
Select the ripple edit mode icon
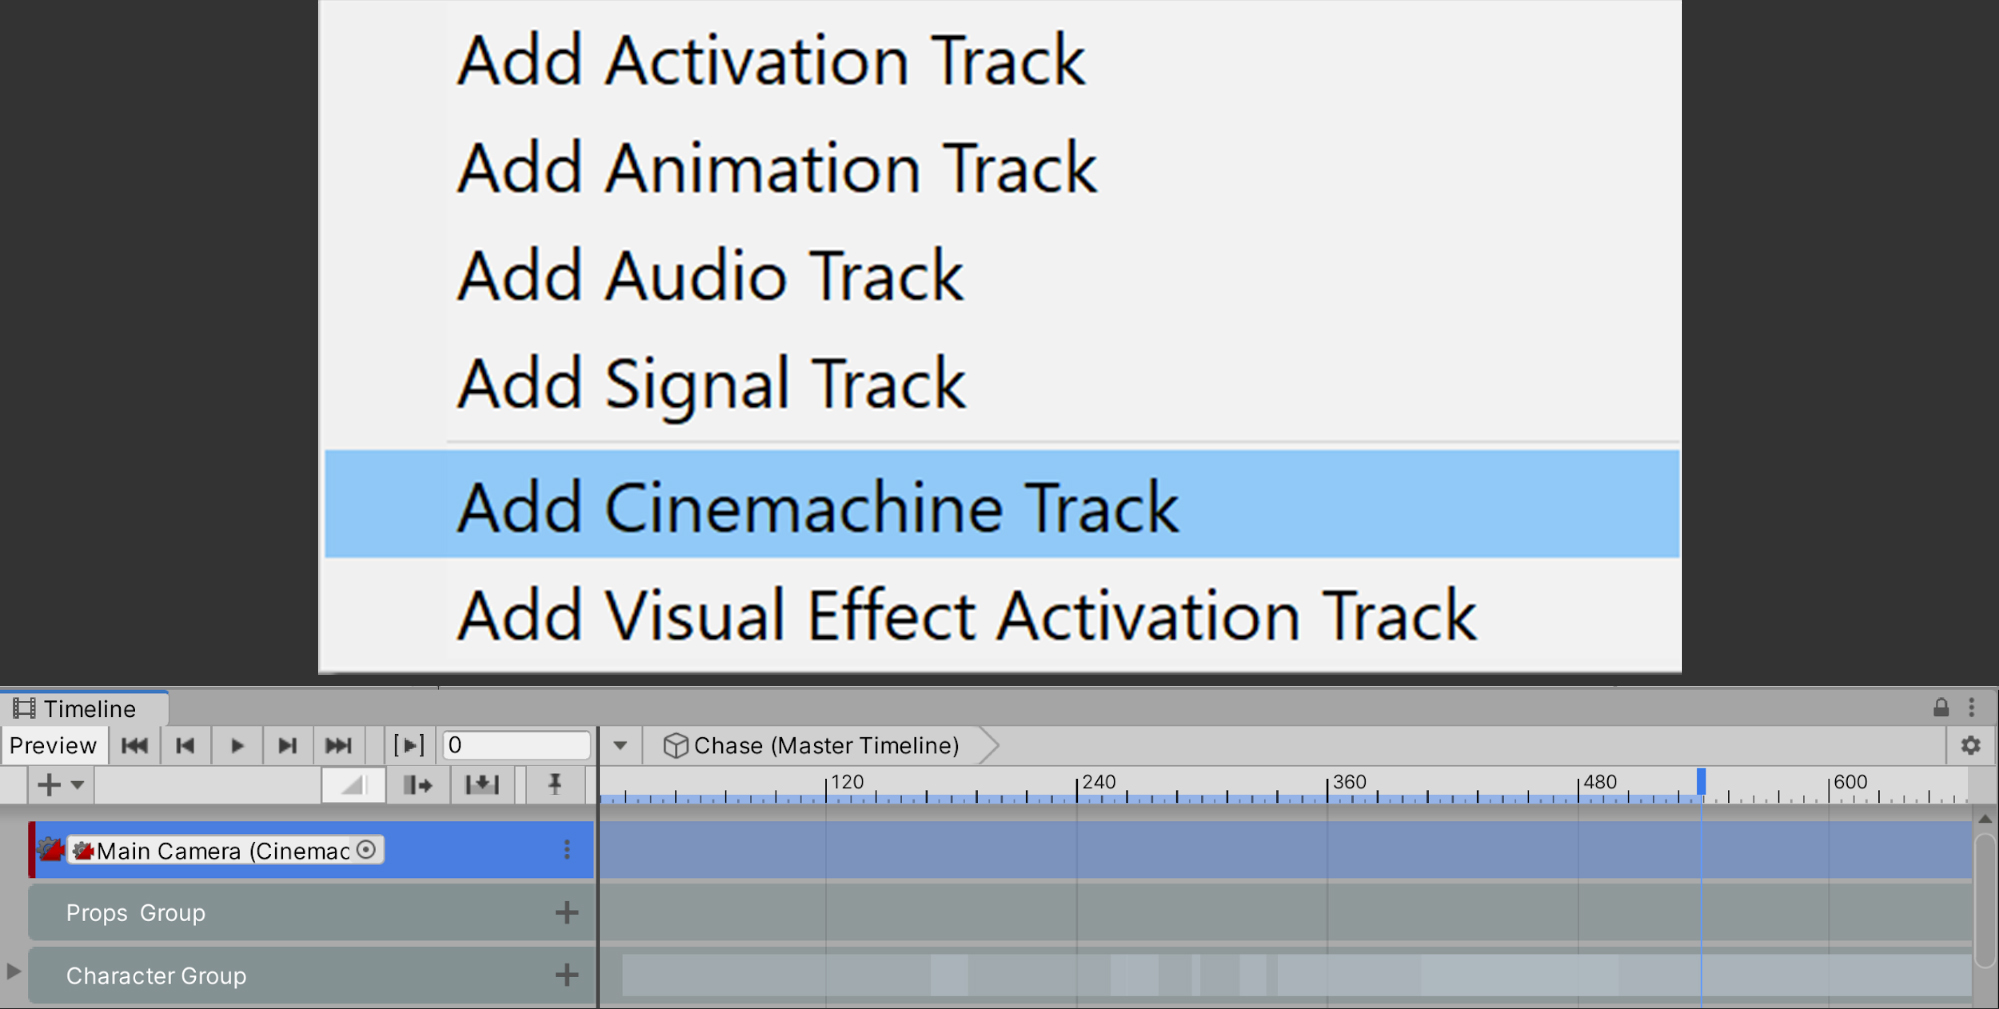point(418,785)
